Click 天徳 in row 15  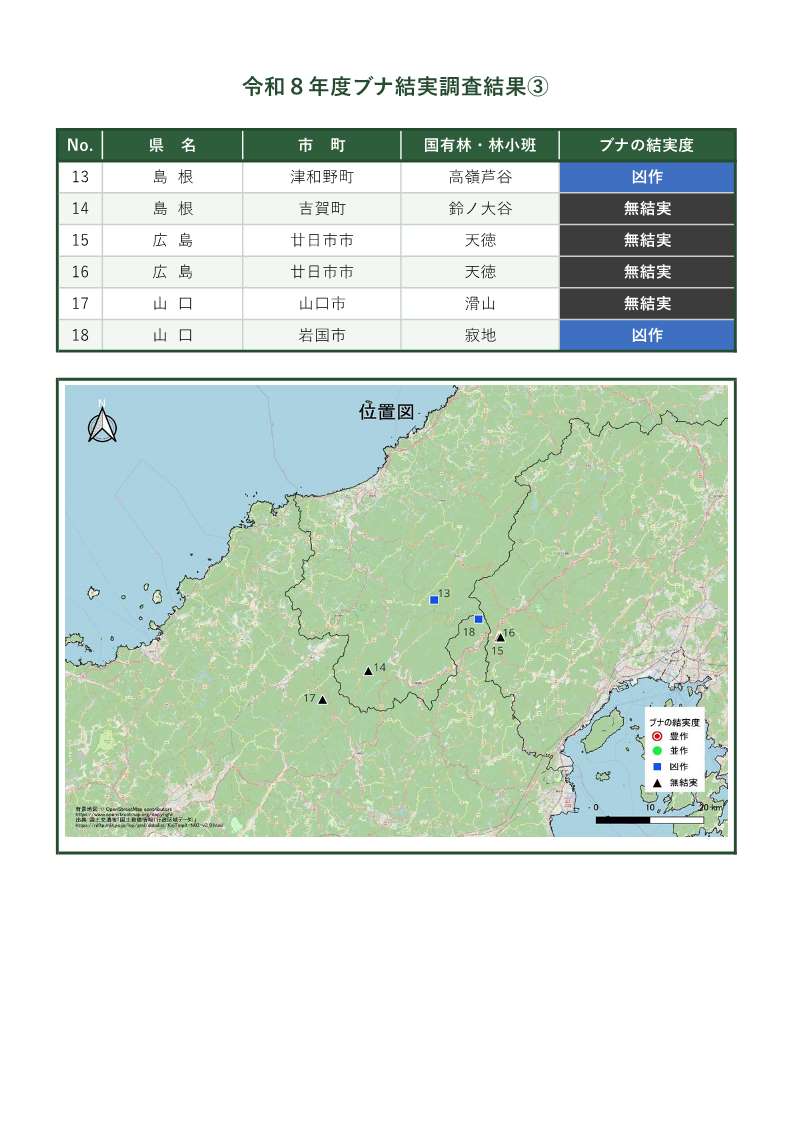(x=480, y=240)
